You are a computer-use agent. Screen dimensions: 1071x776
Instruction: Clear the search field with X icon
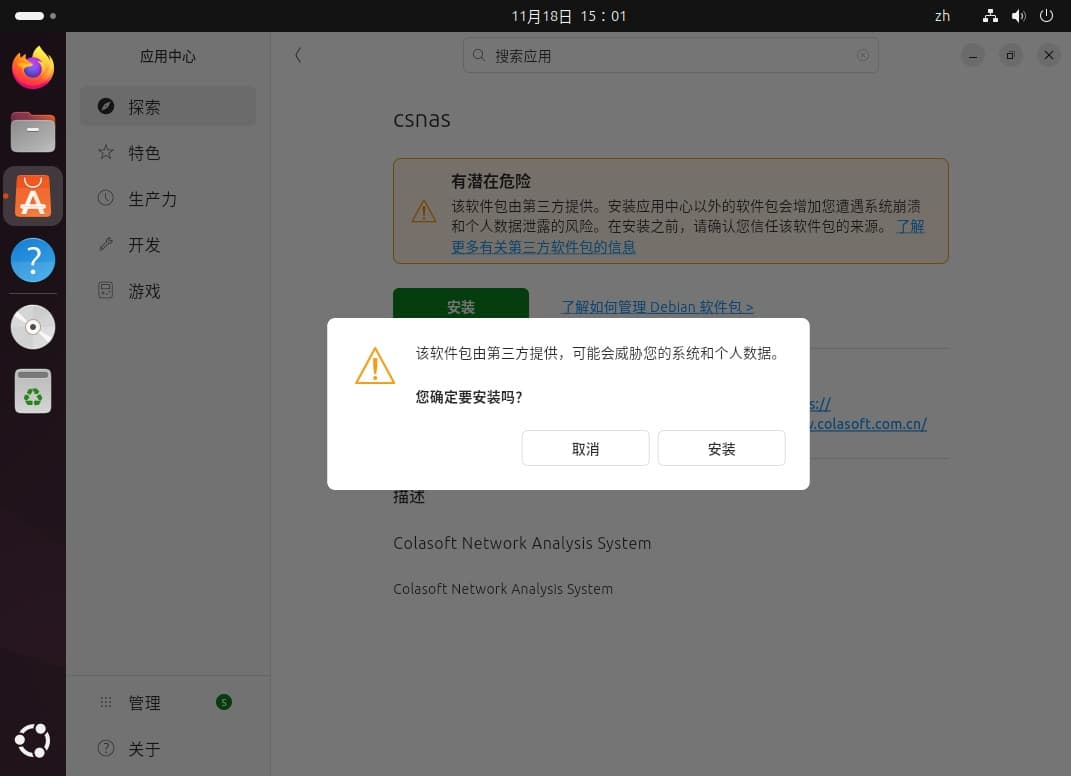click(863, 56)
